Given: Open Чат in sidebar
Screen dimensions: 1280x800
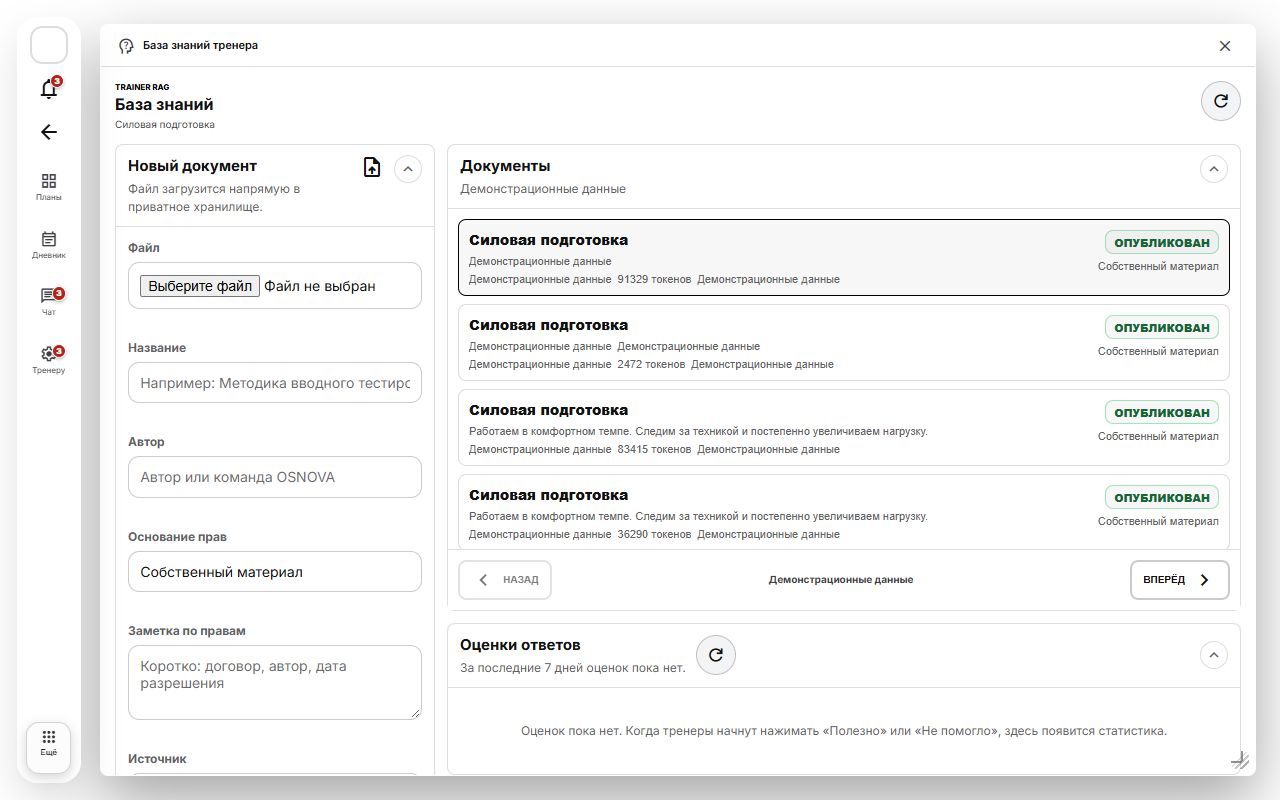Looking at the screenshot, I should [49, 302].
